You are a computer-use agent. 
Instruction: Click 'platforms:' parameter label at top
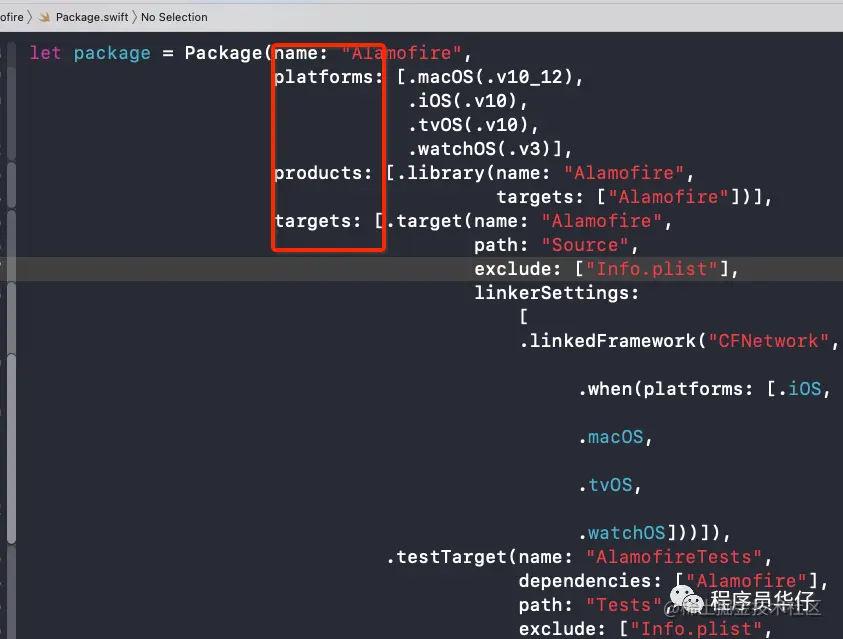point(328,77)
